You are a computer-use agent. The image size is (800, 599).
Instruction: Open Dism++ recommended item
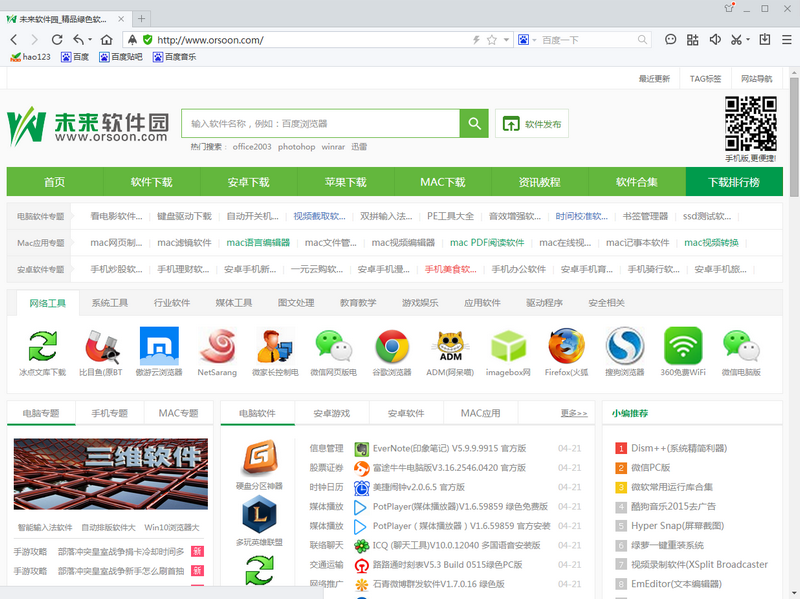679,448
